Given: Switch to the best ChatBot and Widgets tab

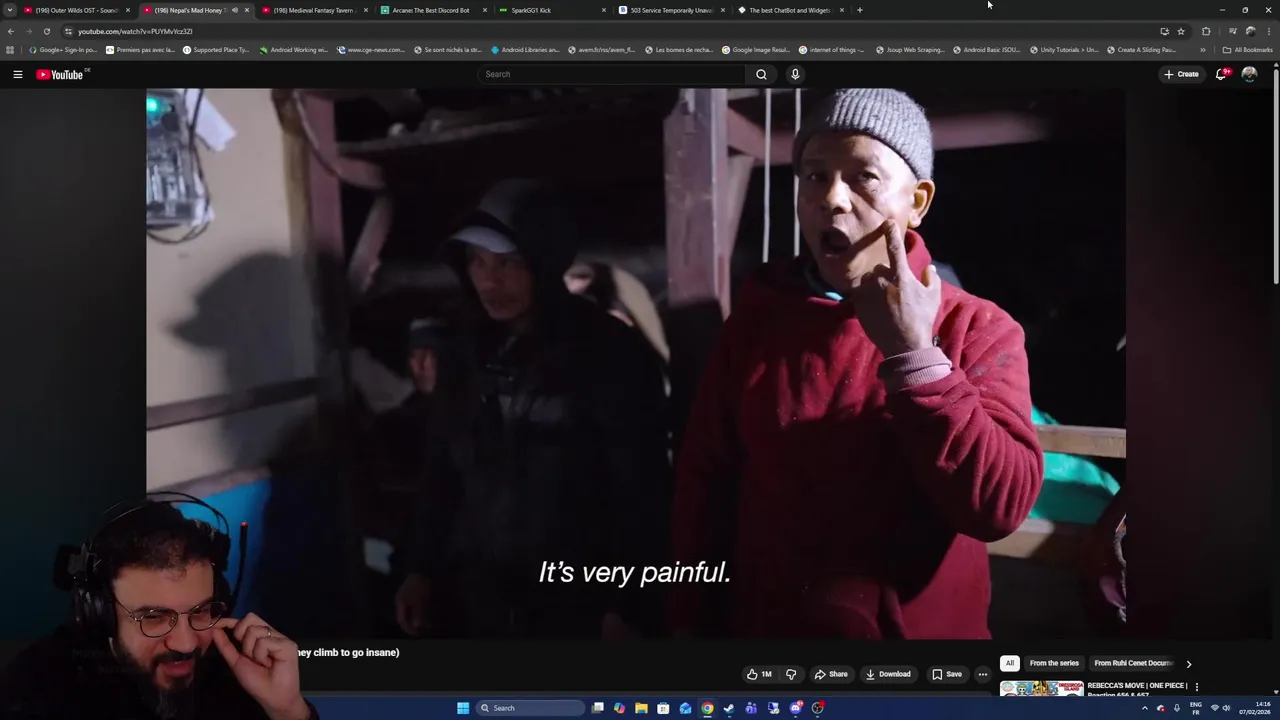Looking at the screenshot, I should (x=790, y=10).
